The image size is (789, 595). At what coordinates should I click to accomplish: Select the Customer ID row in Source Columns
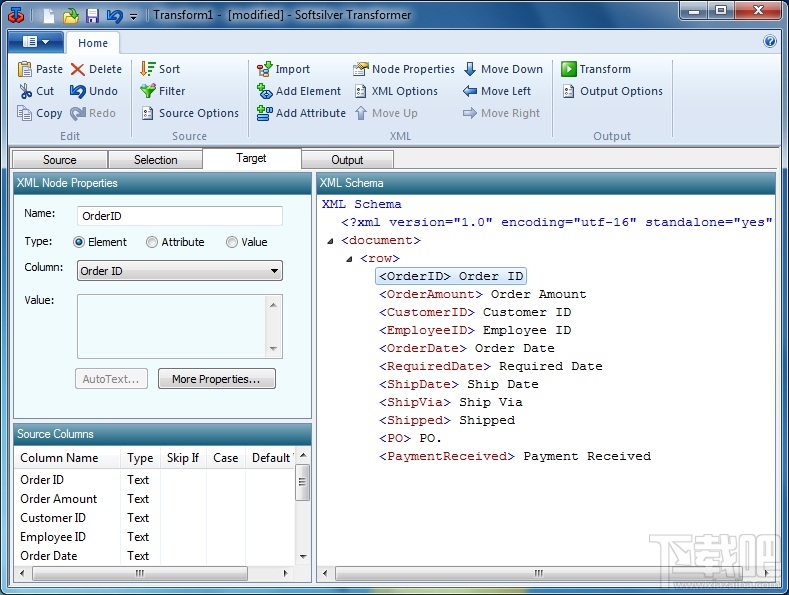pos(155,518)
